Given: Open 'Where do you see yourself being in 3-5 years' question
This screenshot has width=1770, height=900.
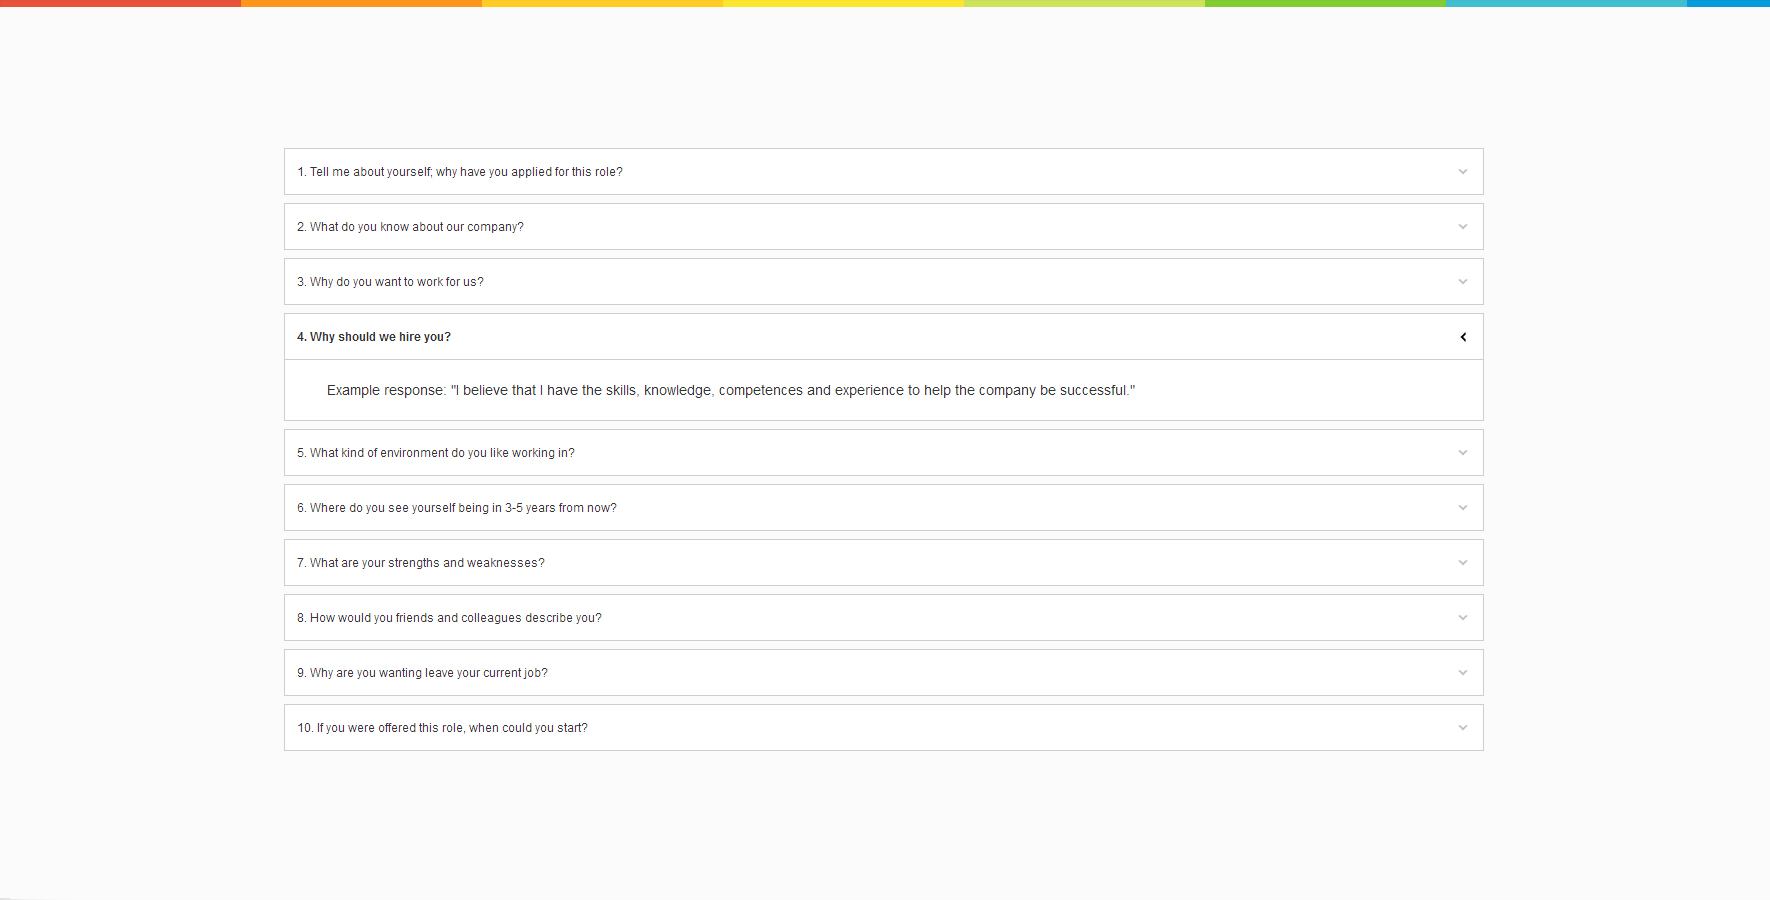Looking at the screenshot, I should click(x=883, y=508).
